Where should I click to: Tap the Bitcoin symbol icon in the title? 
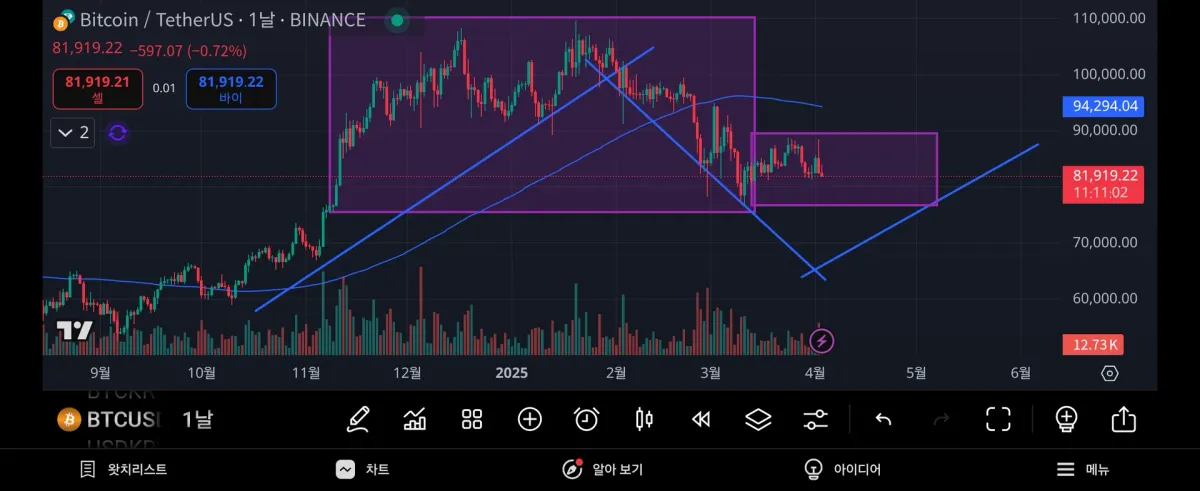click(x=64, y=20)
